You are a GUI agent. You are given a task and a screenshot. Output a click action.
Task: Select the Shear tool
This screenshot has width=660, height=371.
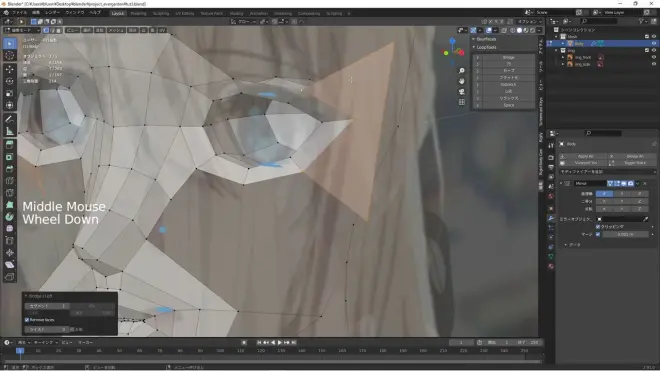(x=10, y=265)
